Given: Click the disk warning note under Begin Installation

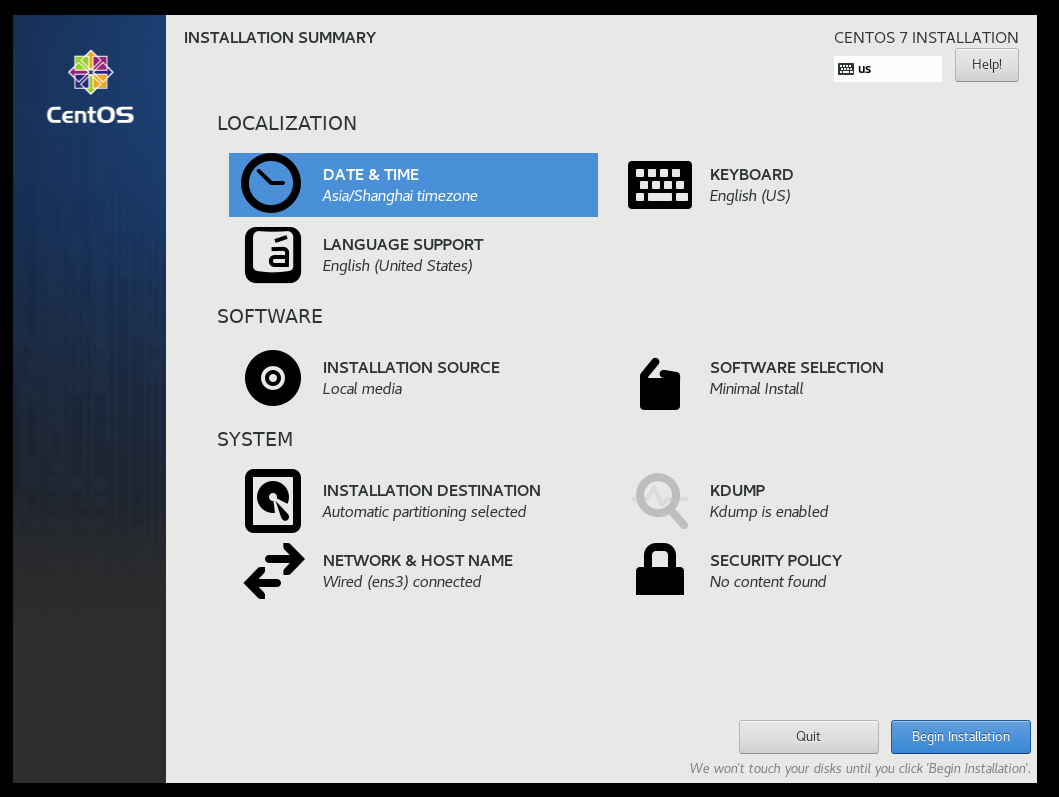Looking at the screenshot, I should click(x=860, y=769).
